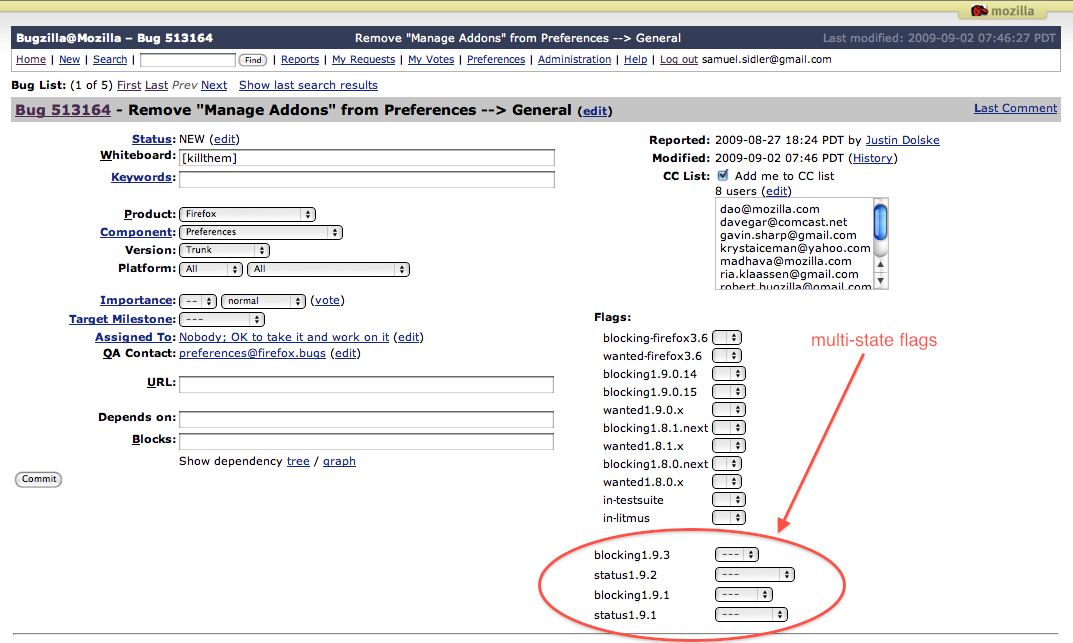The width and height of the screenshot is (1073, 643).
Task: Open the Component Preferences dropdown
Action: pos(261,232)
